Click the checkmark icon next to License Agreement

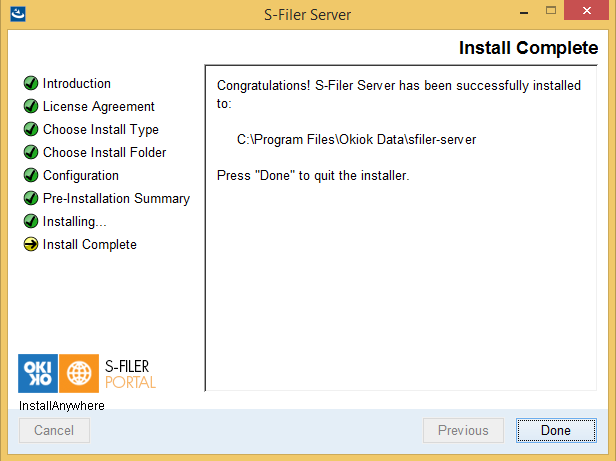31,106
